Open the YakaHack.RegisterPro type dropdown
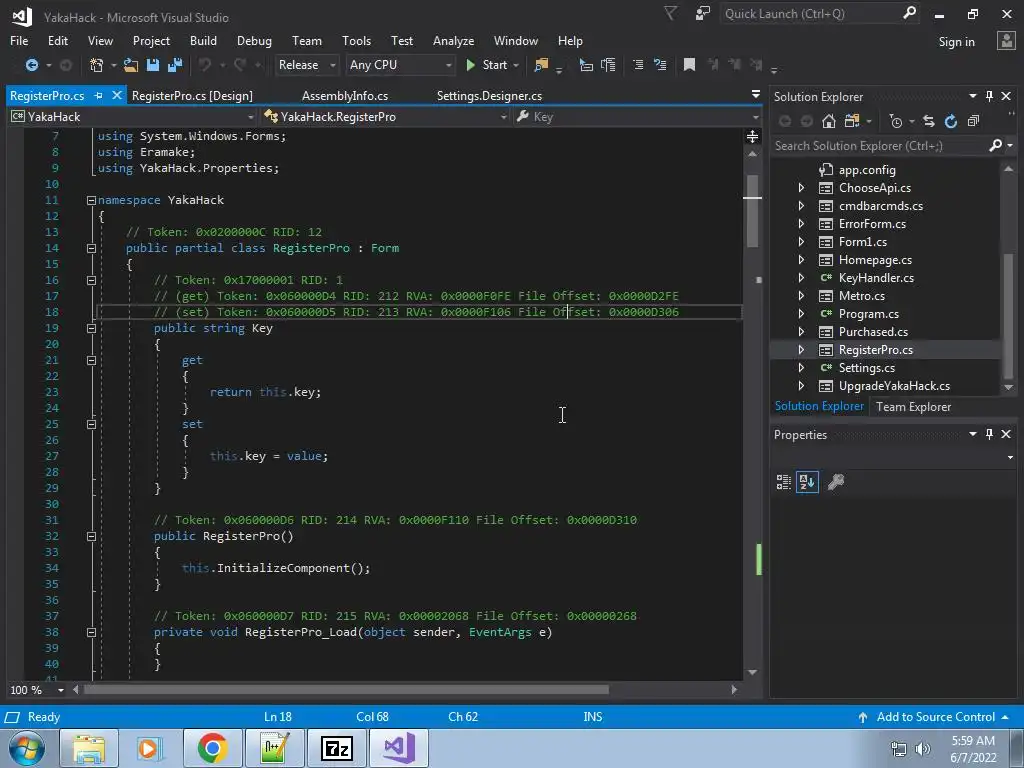 (x=385, y=117)
